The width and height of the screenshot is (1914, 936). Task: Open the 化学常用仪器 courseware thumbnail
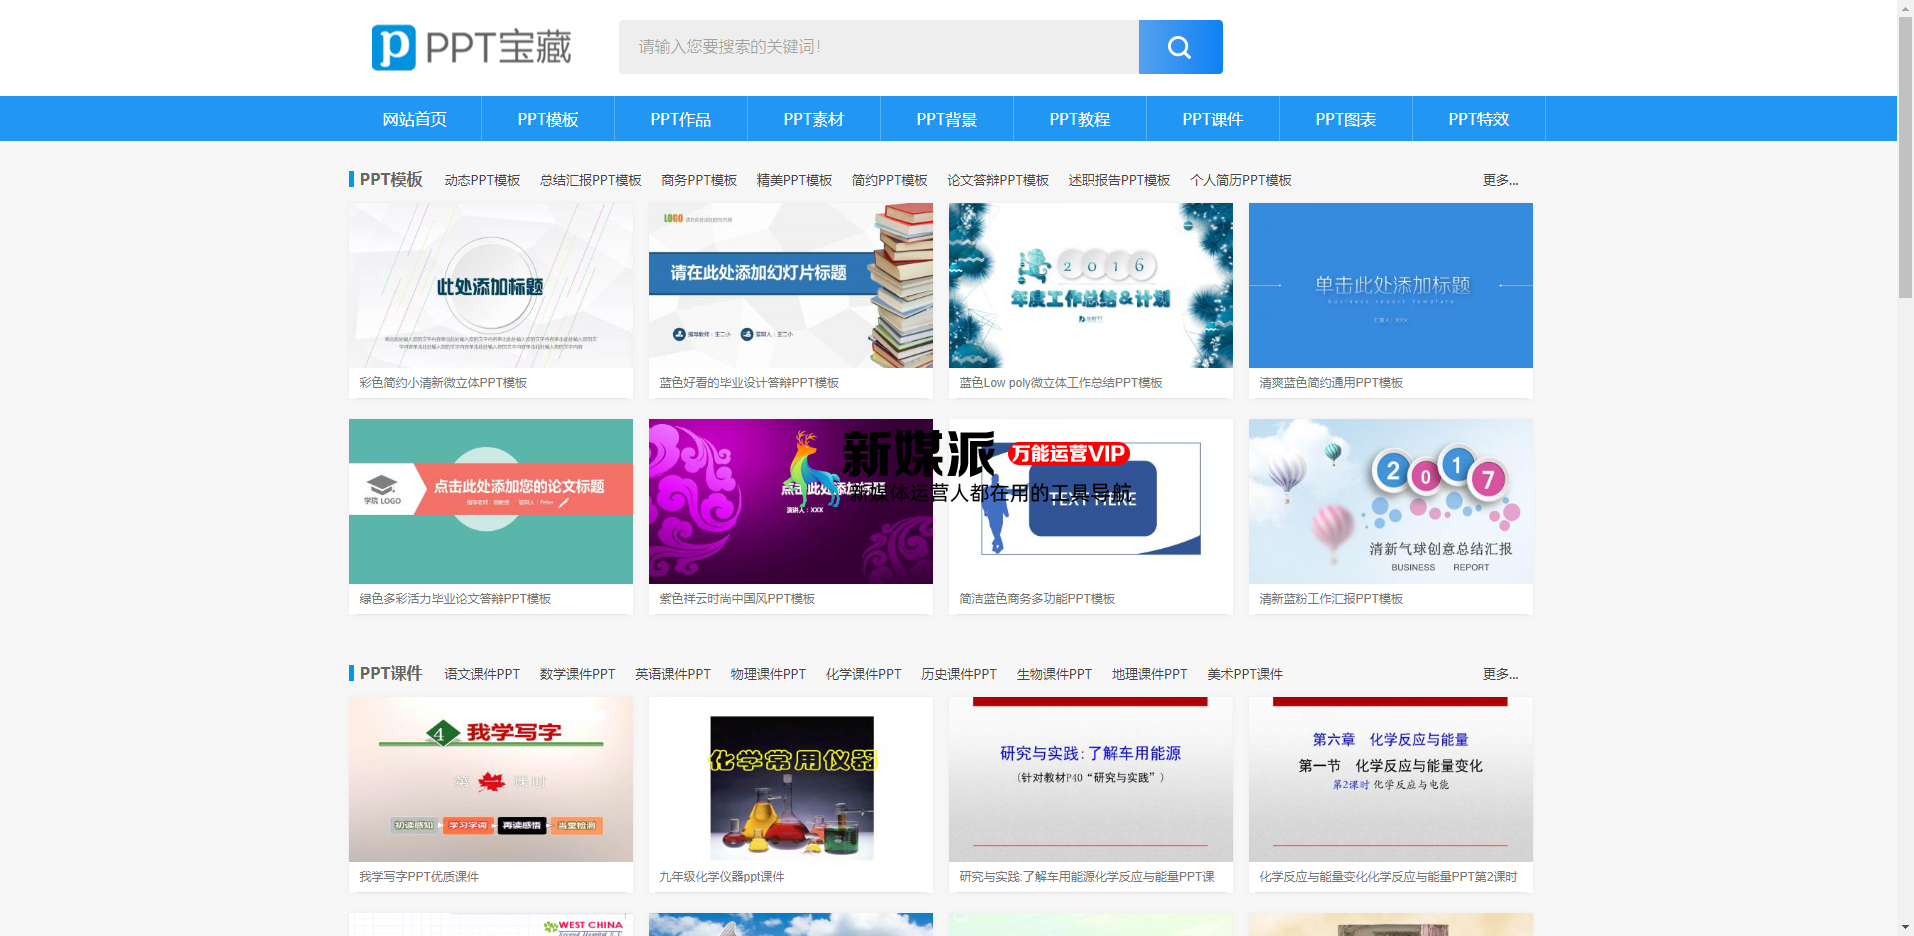coord(791,779)
